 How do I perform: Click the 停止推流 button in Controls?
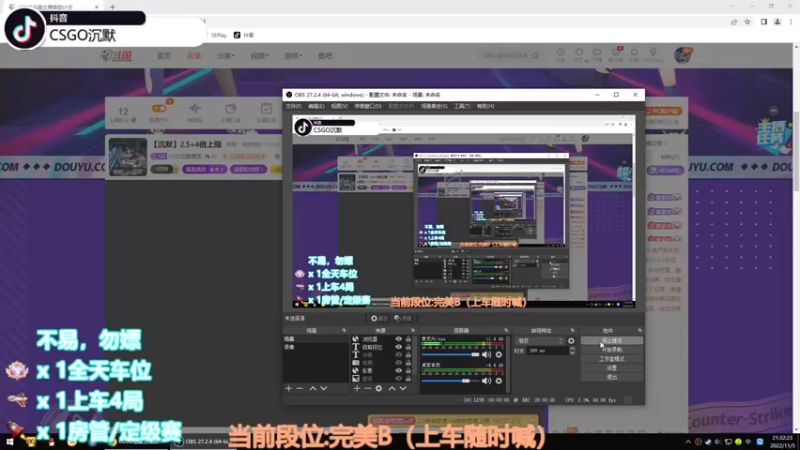coord(612,340)
